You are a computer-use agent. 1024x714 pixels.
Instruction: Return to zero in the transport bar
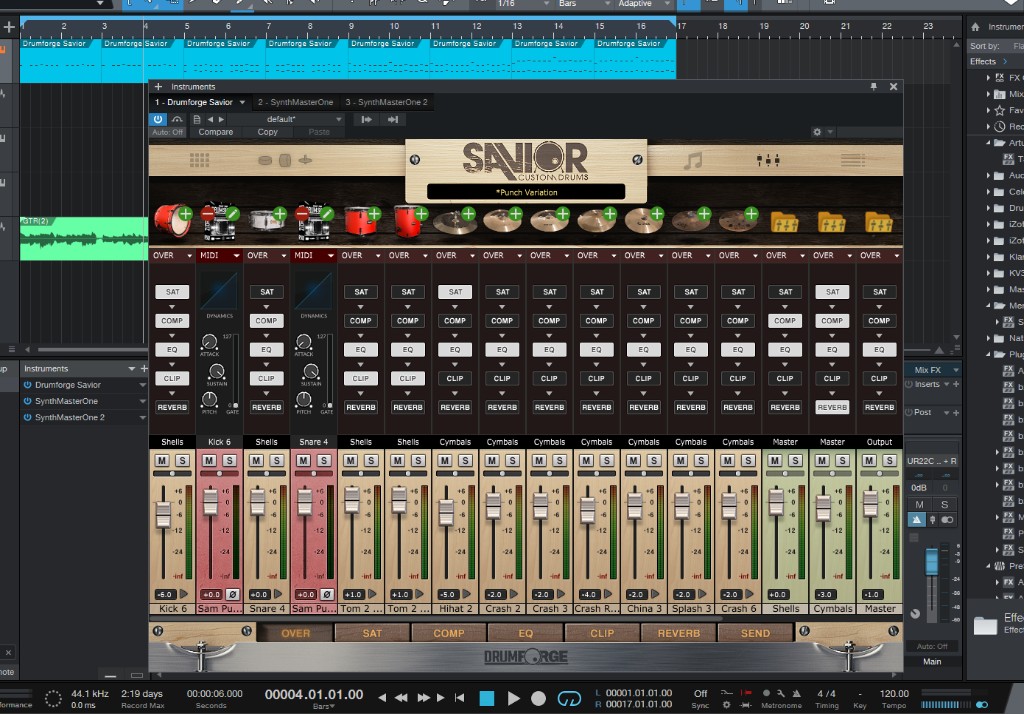click(460, 698)
